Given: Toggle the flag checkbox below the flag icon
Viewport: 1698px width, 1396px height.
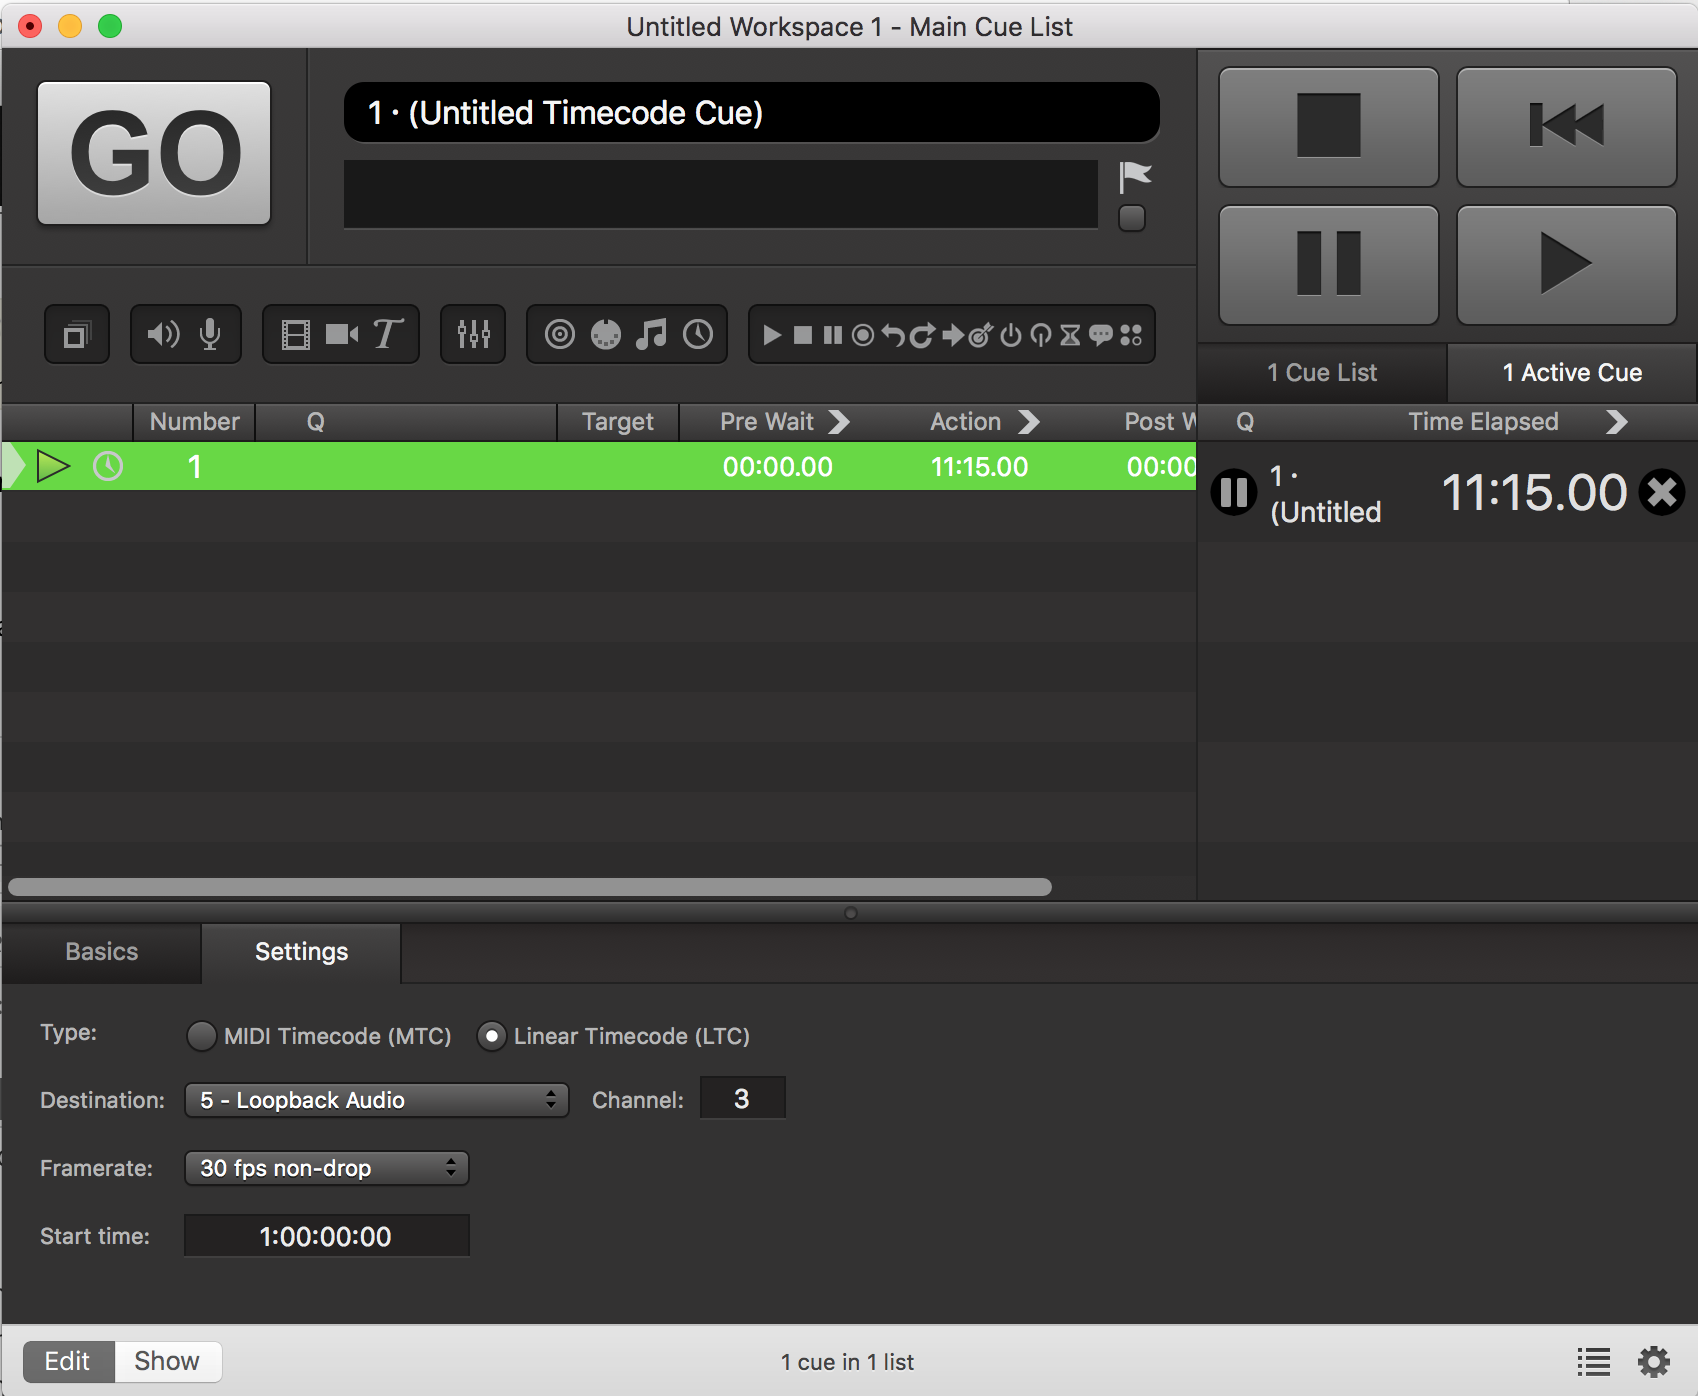Looking at the screenshot, I should point(1132,218).
